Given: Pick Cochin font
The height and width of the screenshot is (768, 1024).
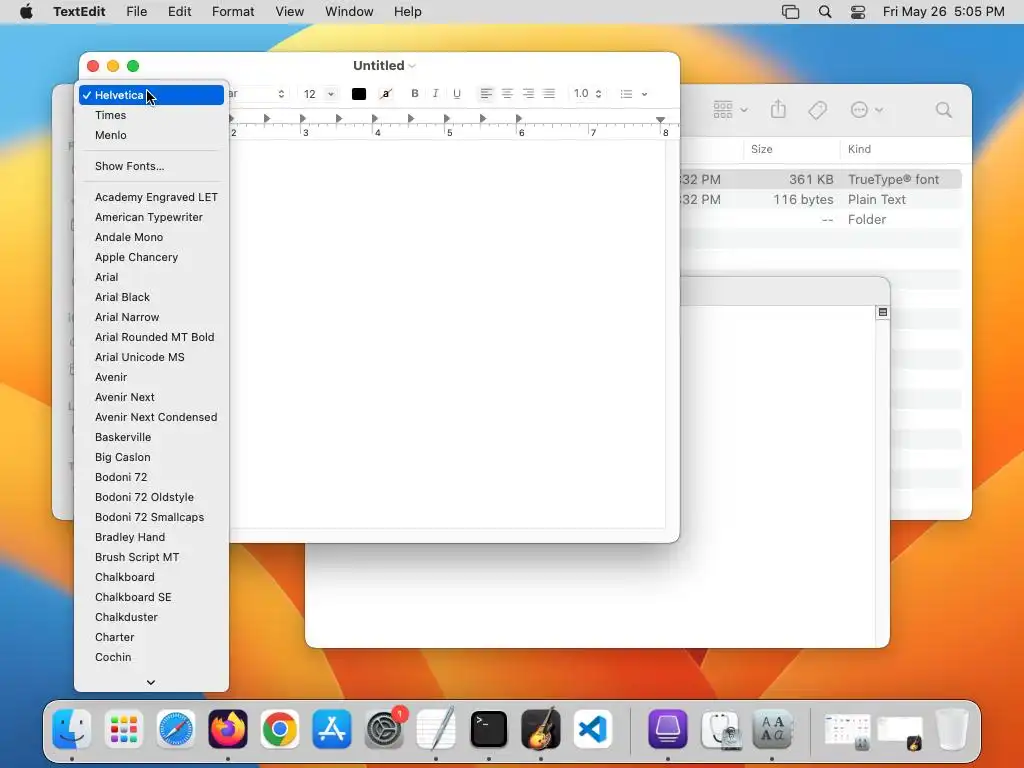Looking at the screenshot, I should (152, 657).
